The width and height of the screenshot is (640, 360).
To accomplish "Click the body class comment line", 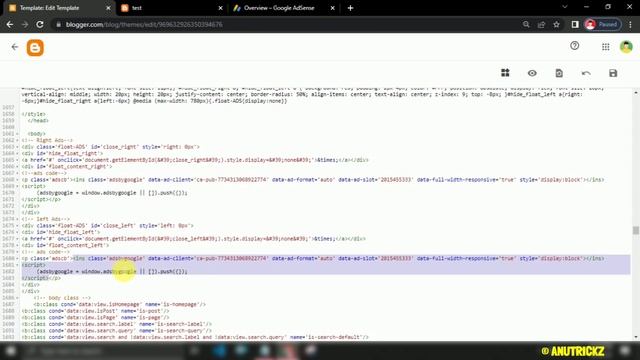I will pyautogui.click(x=62, y=298).
